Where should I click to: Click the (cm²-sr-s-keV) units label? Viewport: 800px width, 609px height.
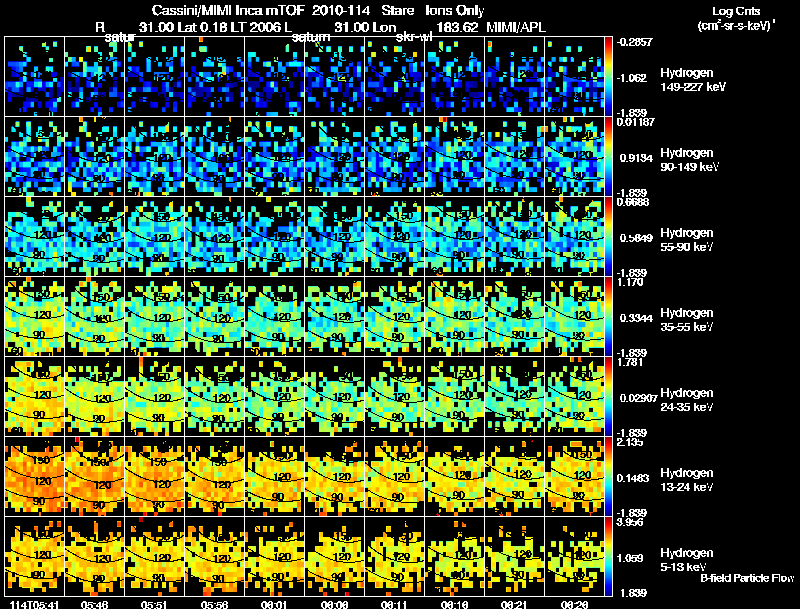(736, 26)
